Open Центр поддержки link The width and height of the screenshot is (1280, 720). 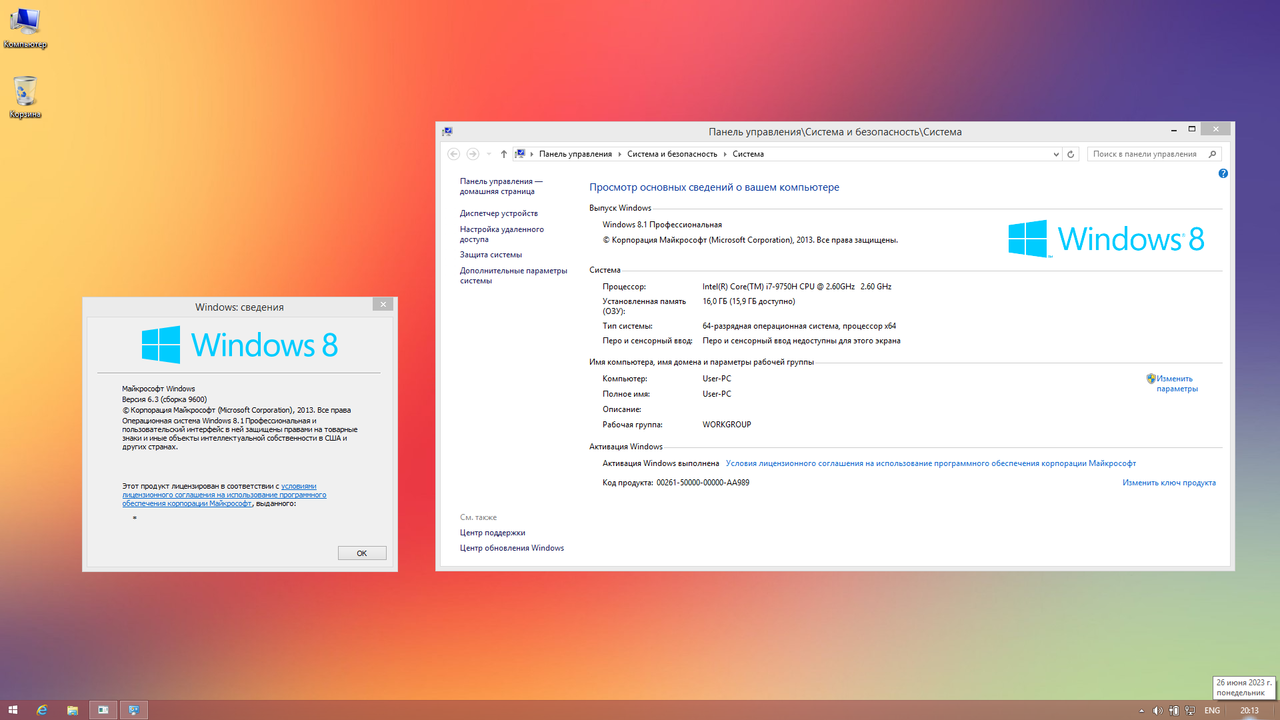[493, 533]
